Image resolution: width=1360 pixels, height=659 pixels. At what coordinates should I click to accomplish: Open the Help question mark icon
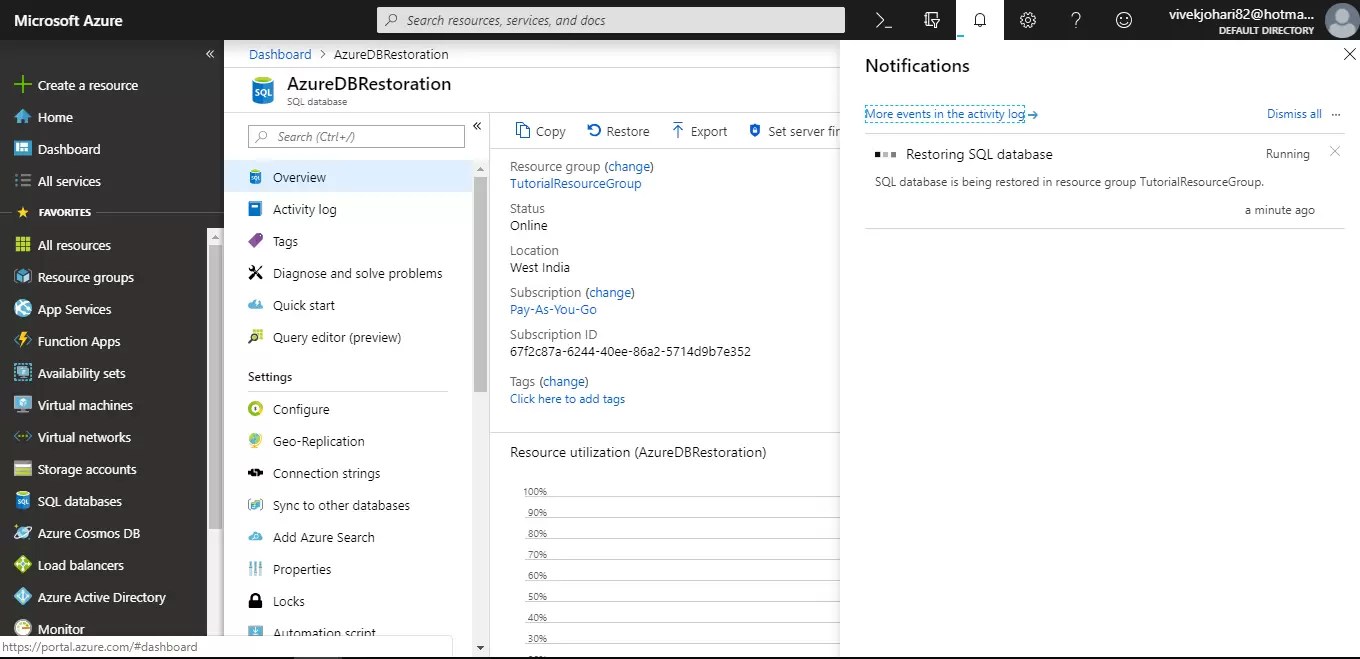point(1076,20)
